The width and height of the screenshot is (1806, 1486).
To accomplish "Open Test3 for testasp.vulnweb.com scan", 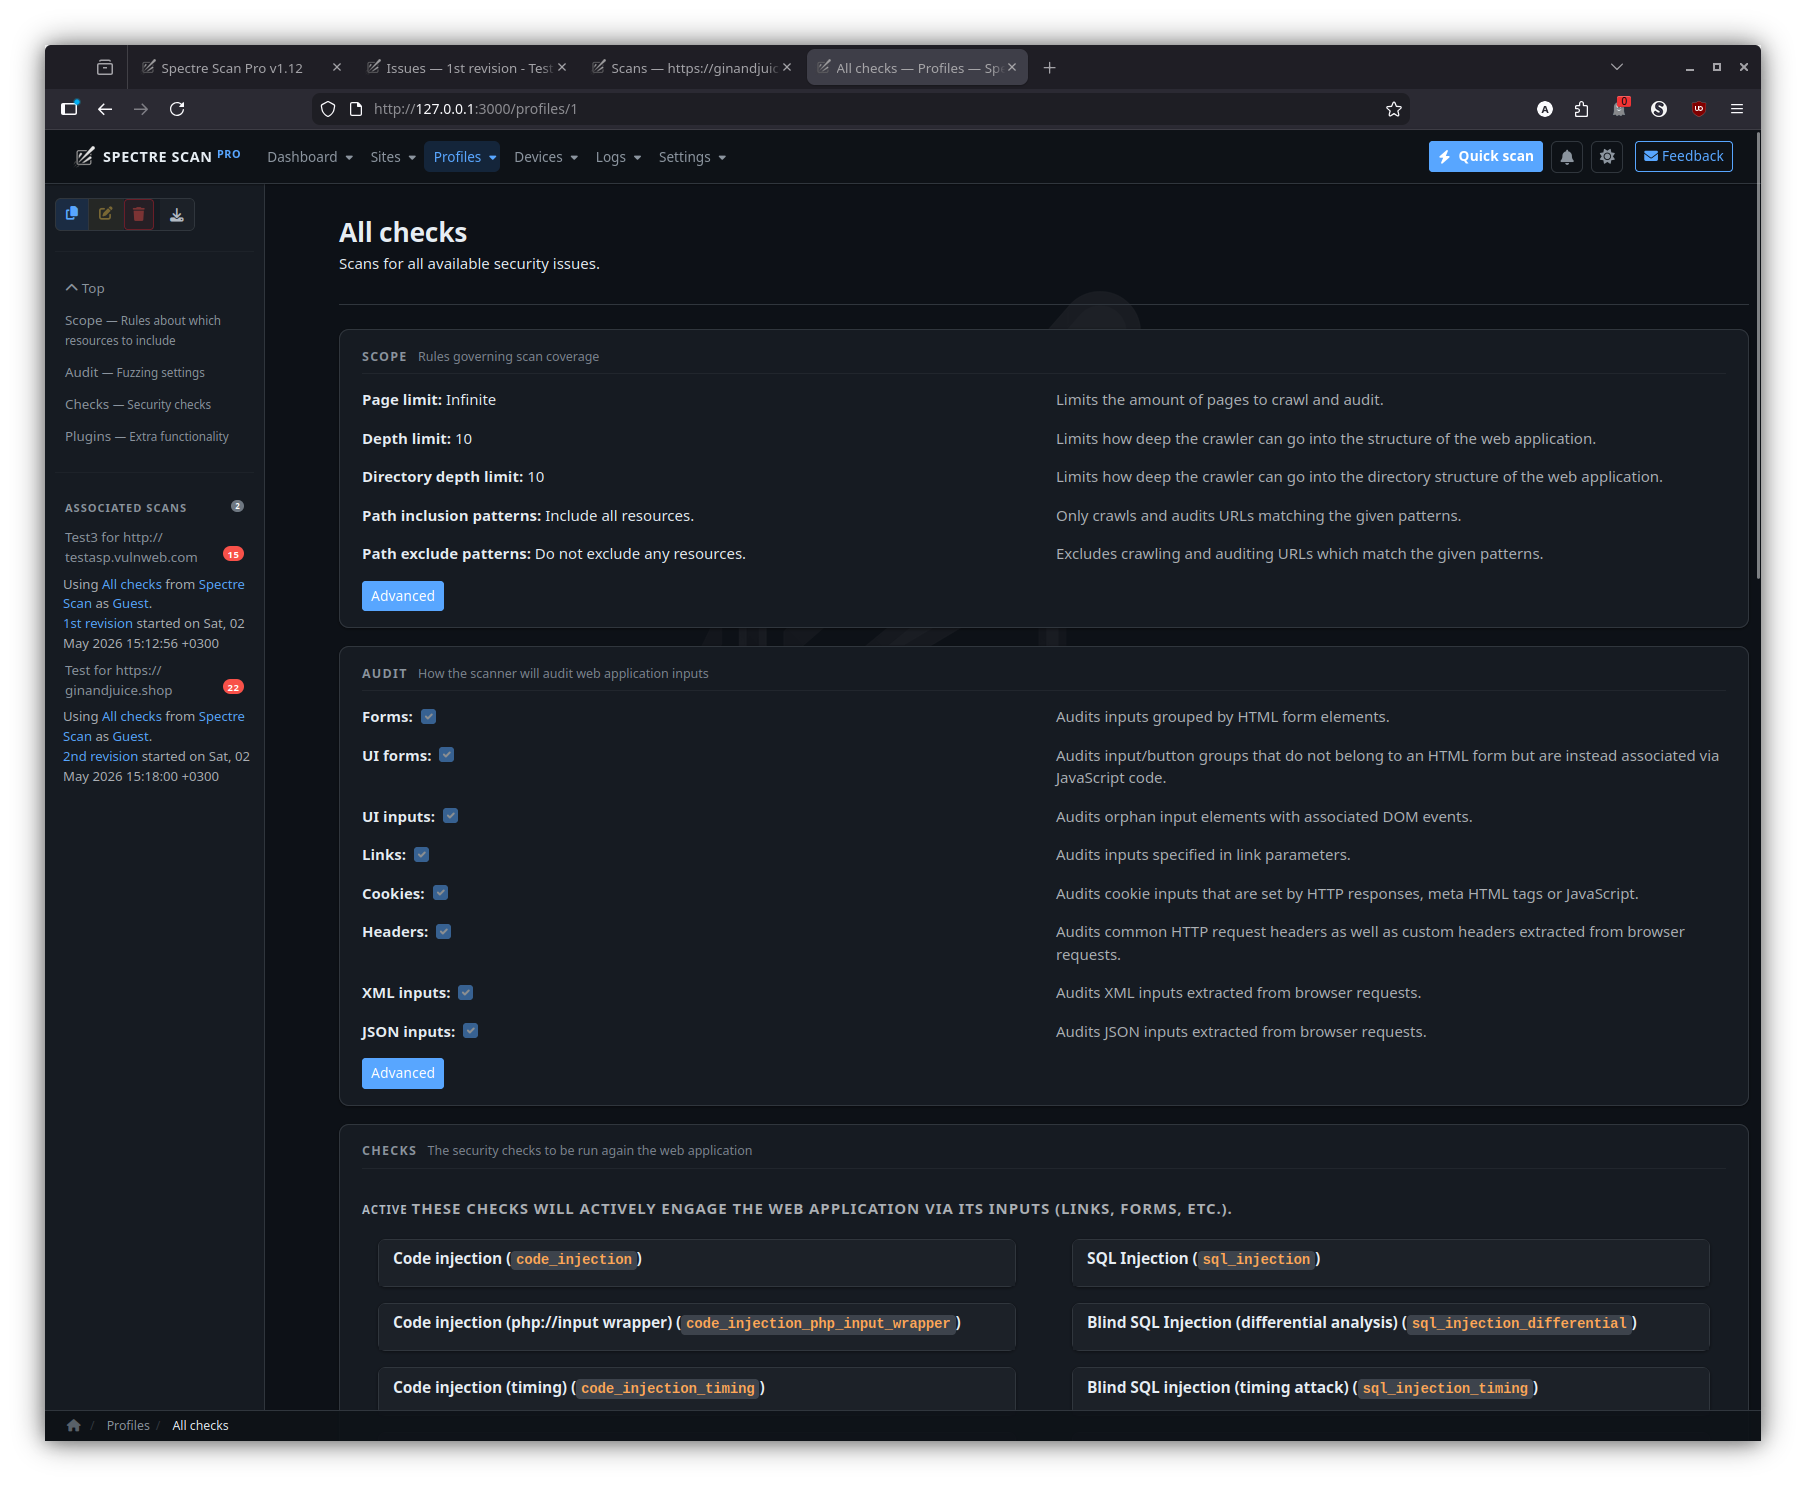I will (131, 547).
